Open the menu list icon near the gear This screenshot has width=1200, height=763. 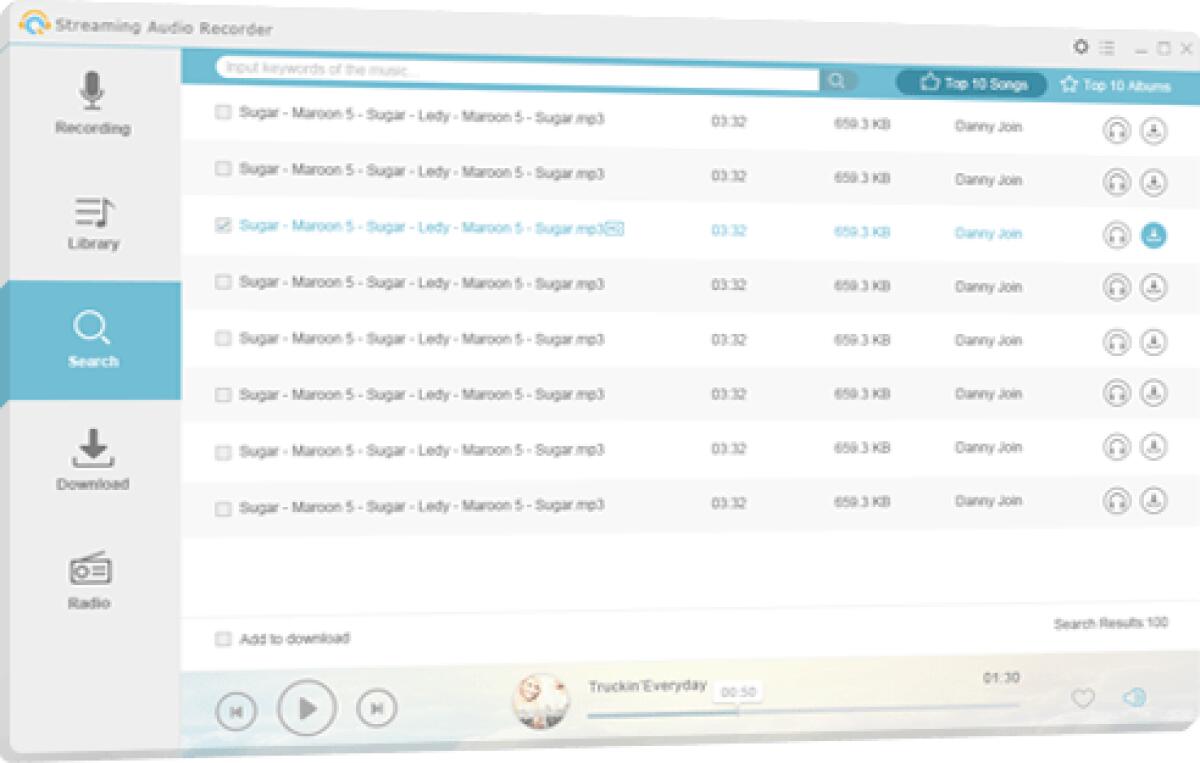(1106, 46)
